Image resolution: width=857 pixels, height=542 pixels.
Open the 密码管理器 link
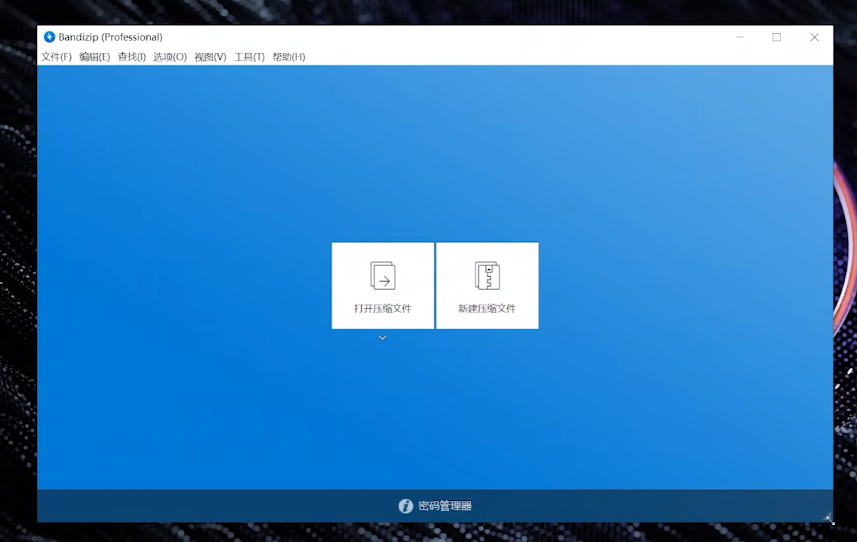click(x=445, y=506)
